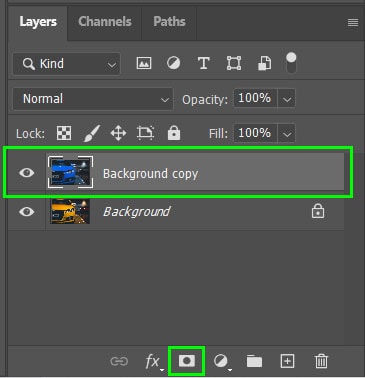Open the Layers panel menu

(353, 23)
